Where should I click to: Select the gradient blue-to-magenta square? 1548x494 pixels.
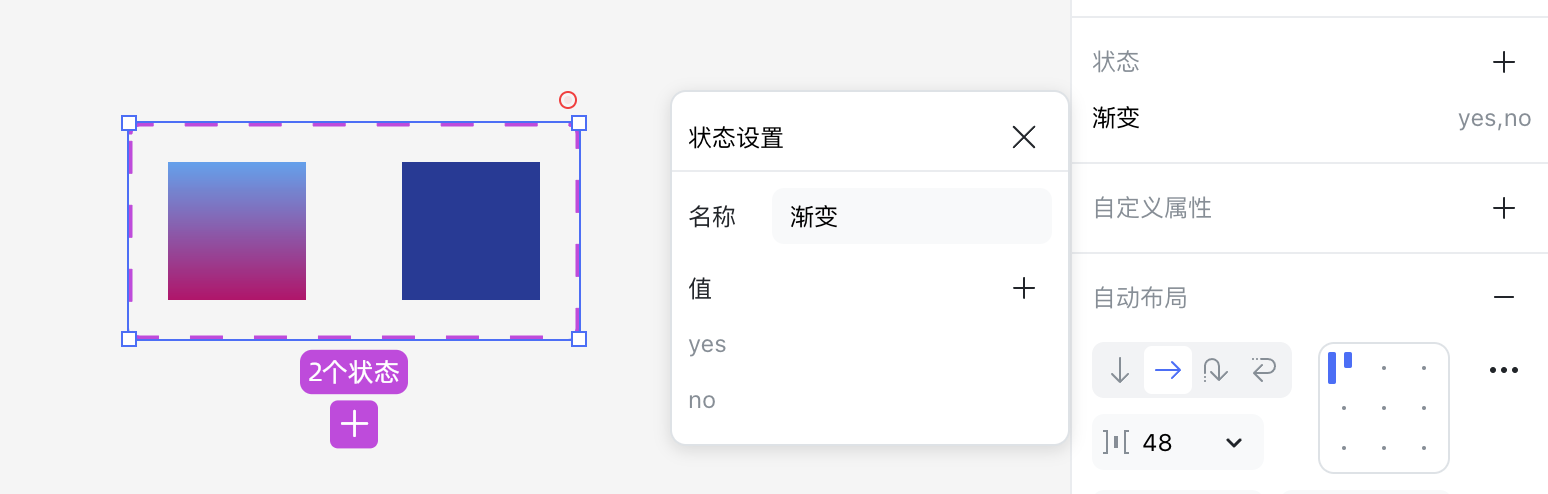(237, 231)
